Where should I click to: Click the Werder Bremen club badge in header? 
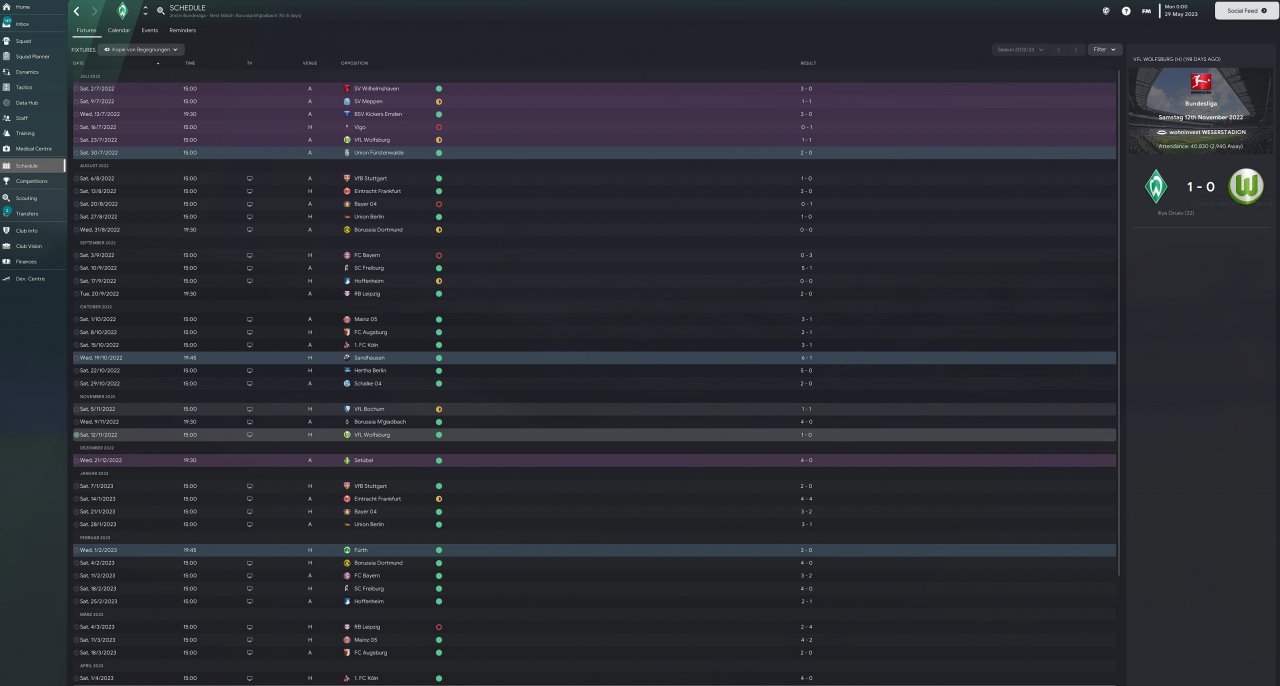point(122,11)
